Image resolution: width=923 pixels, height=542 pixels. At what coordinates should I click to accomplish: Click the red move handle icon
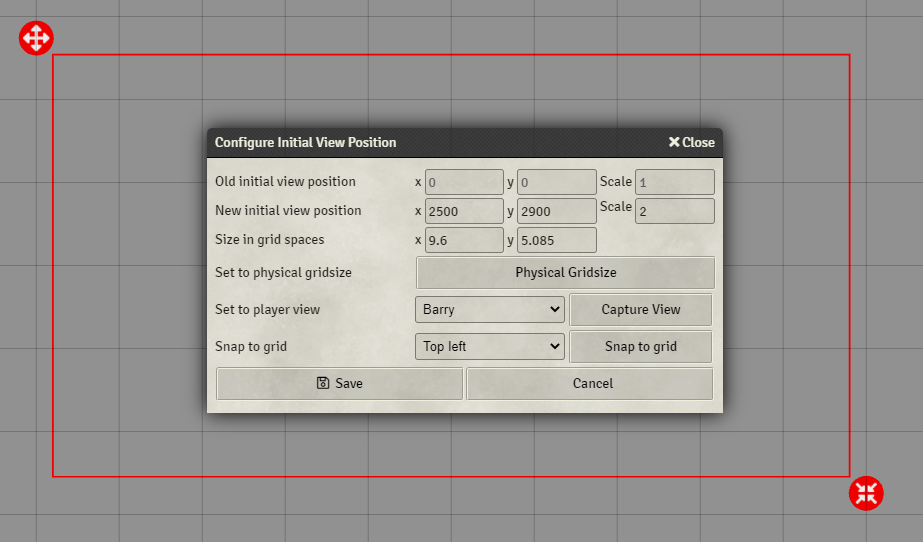[36, 38]
